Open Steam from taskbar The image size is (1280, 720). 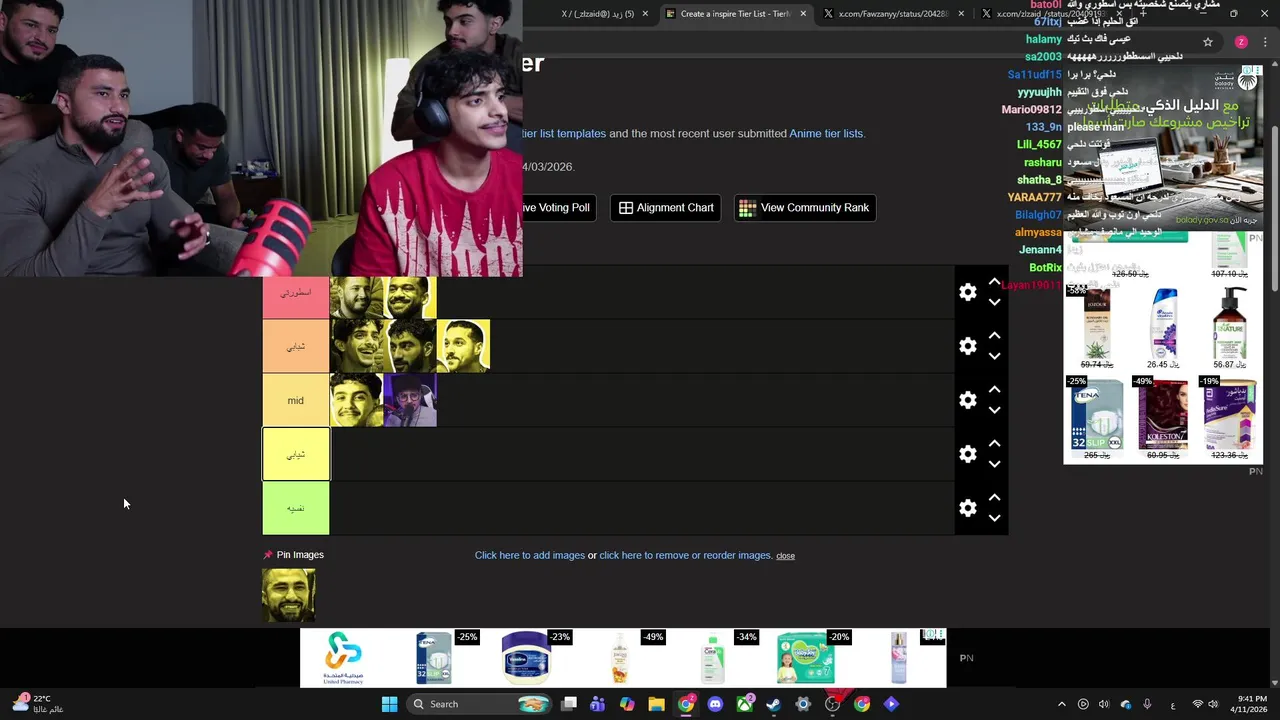[x=774, y=704]
